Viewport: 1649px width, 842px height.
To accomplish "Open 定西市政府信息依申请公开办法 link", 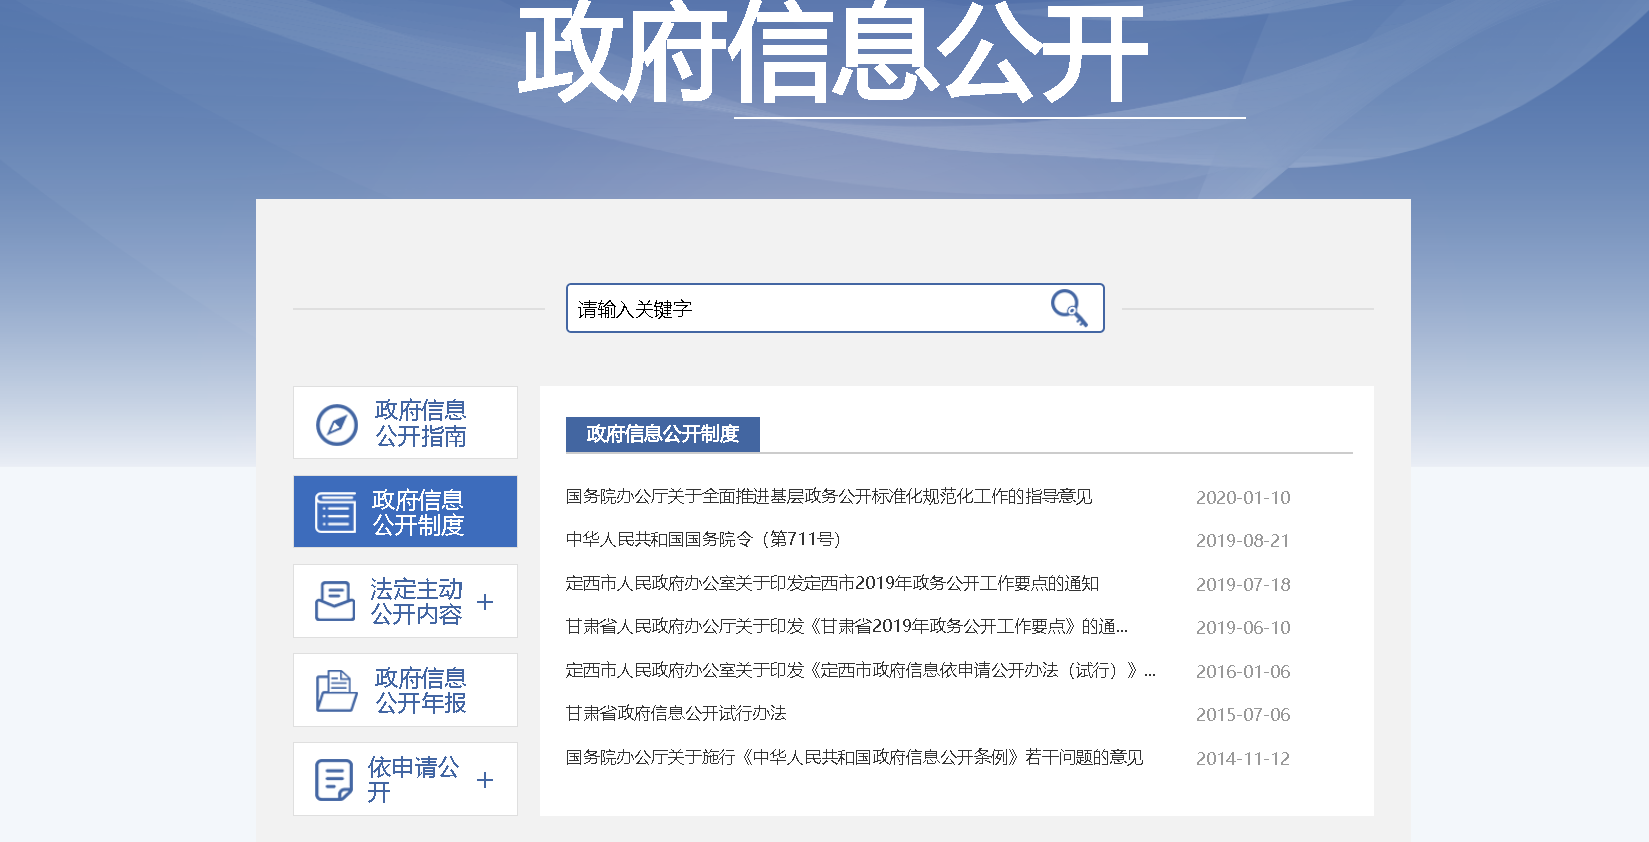I will pyautogui.click(x=860, y=671).
